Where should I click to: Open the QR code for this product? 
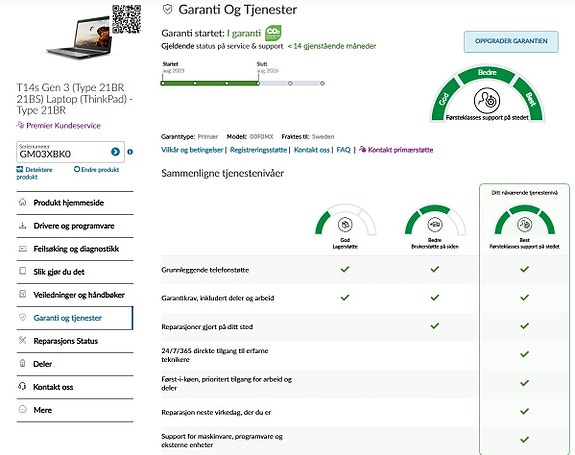(127, 19)
